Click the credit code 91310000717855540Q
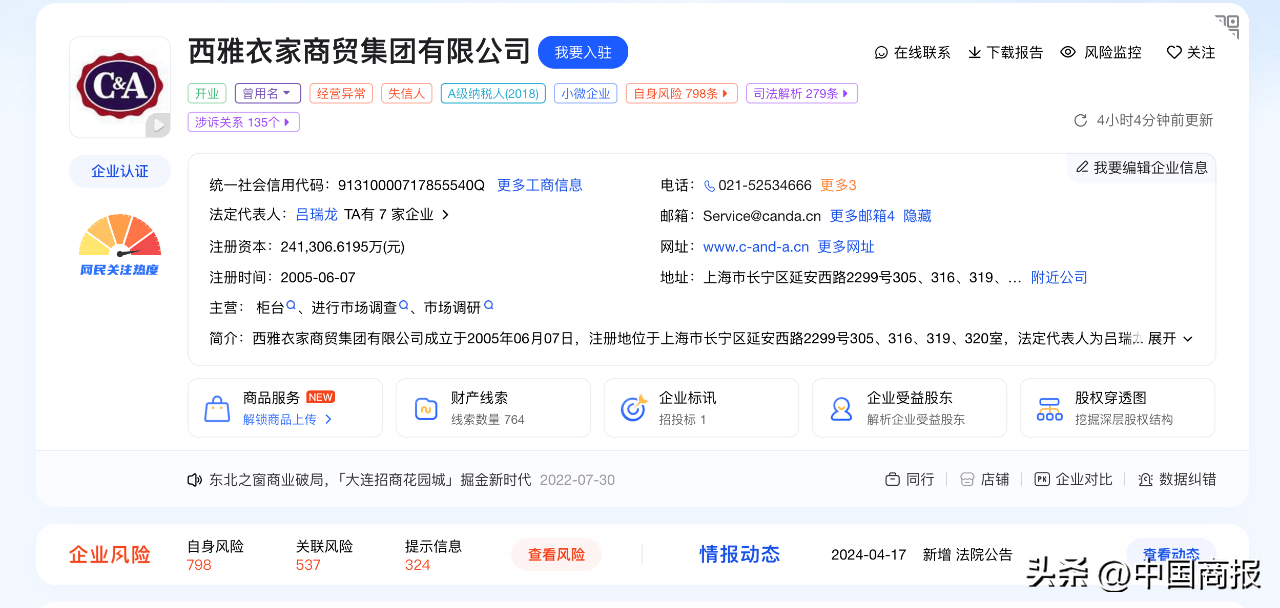Image resolution: width=1280 pixels, height=608 pixels. coord(411,185)
